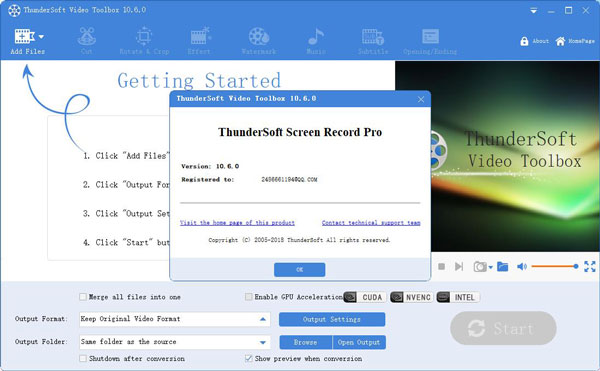Open the Effect tool

pos(199,41)
